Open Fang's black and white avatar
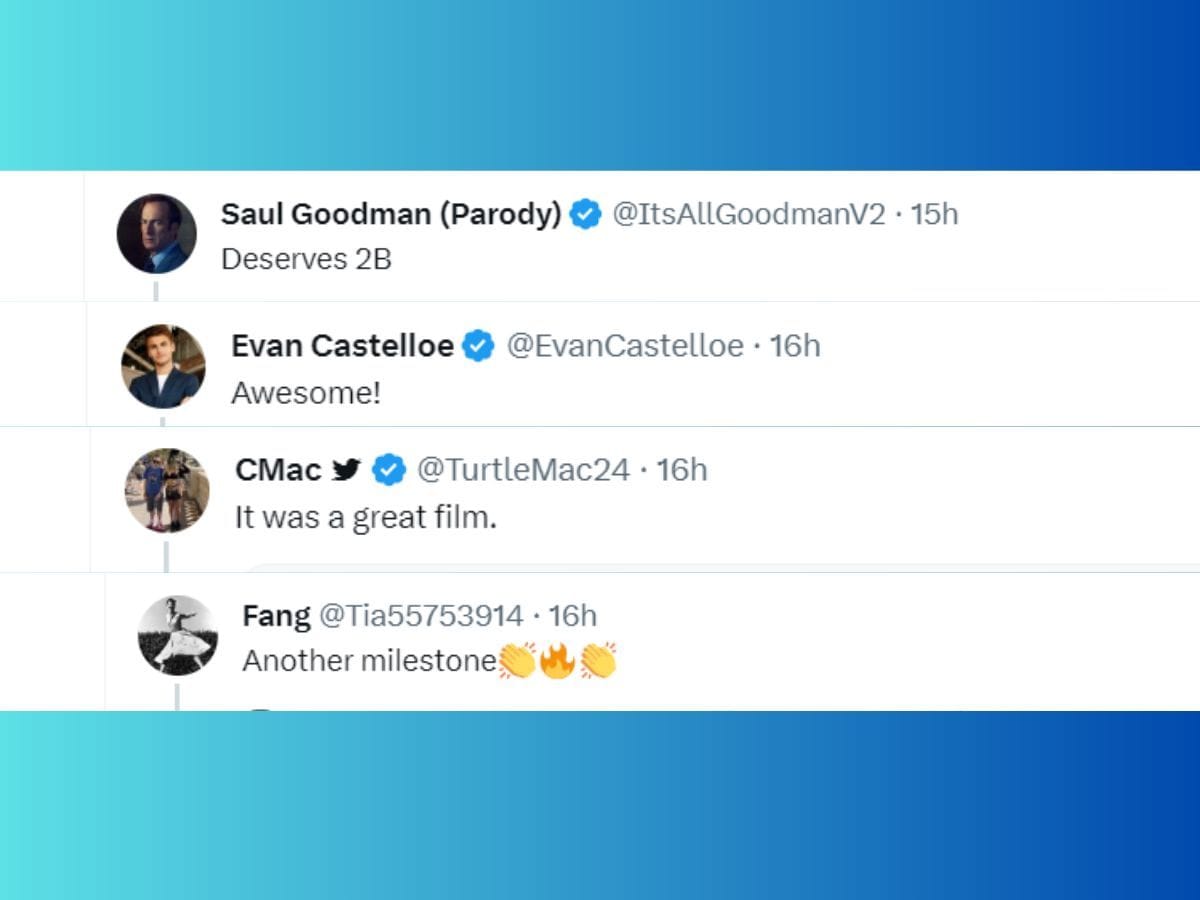Viewport: 1200px width, 900px height. (178, 635)
